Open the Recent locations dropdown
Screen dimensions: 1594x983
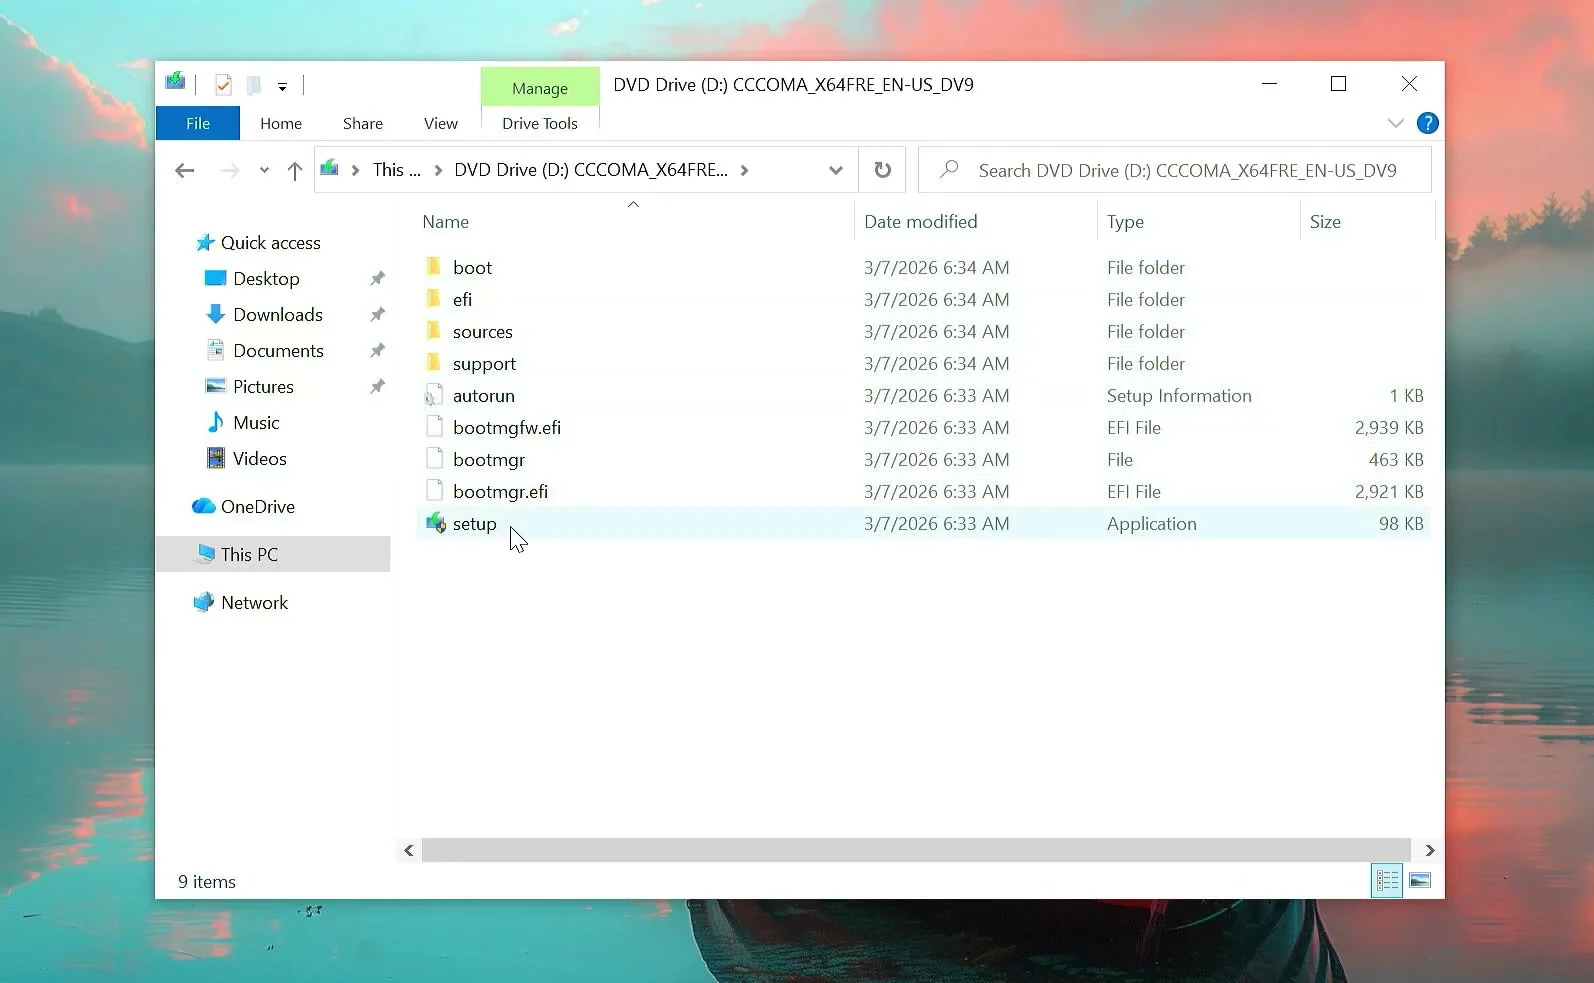pos(264,170)
